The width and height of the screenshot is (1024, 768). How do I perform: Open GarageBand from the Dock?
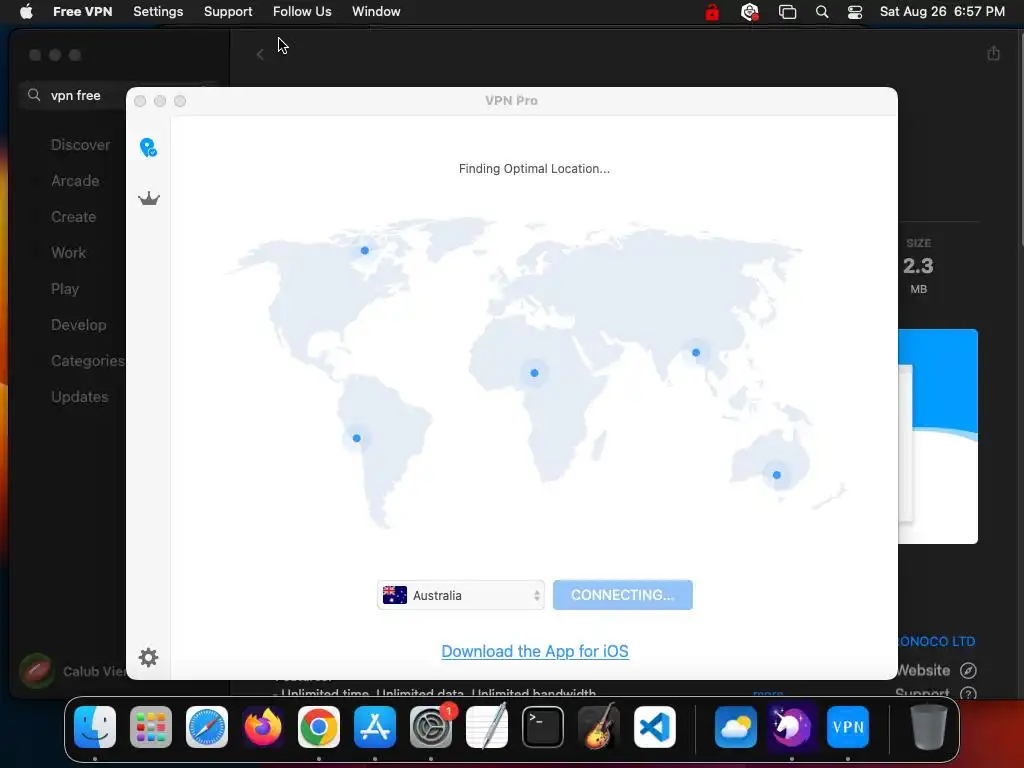599,727
